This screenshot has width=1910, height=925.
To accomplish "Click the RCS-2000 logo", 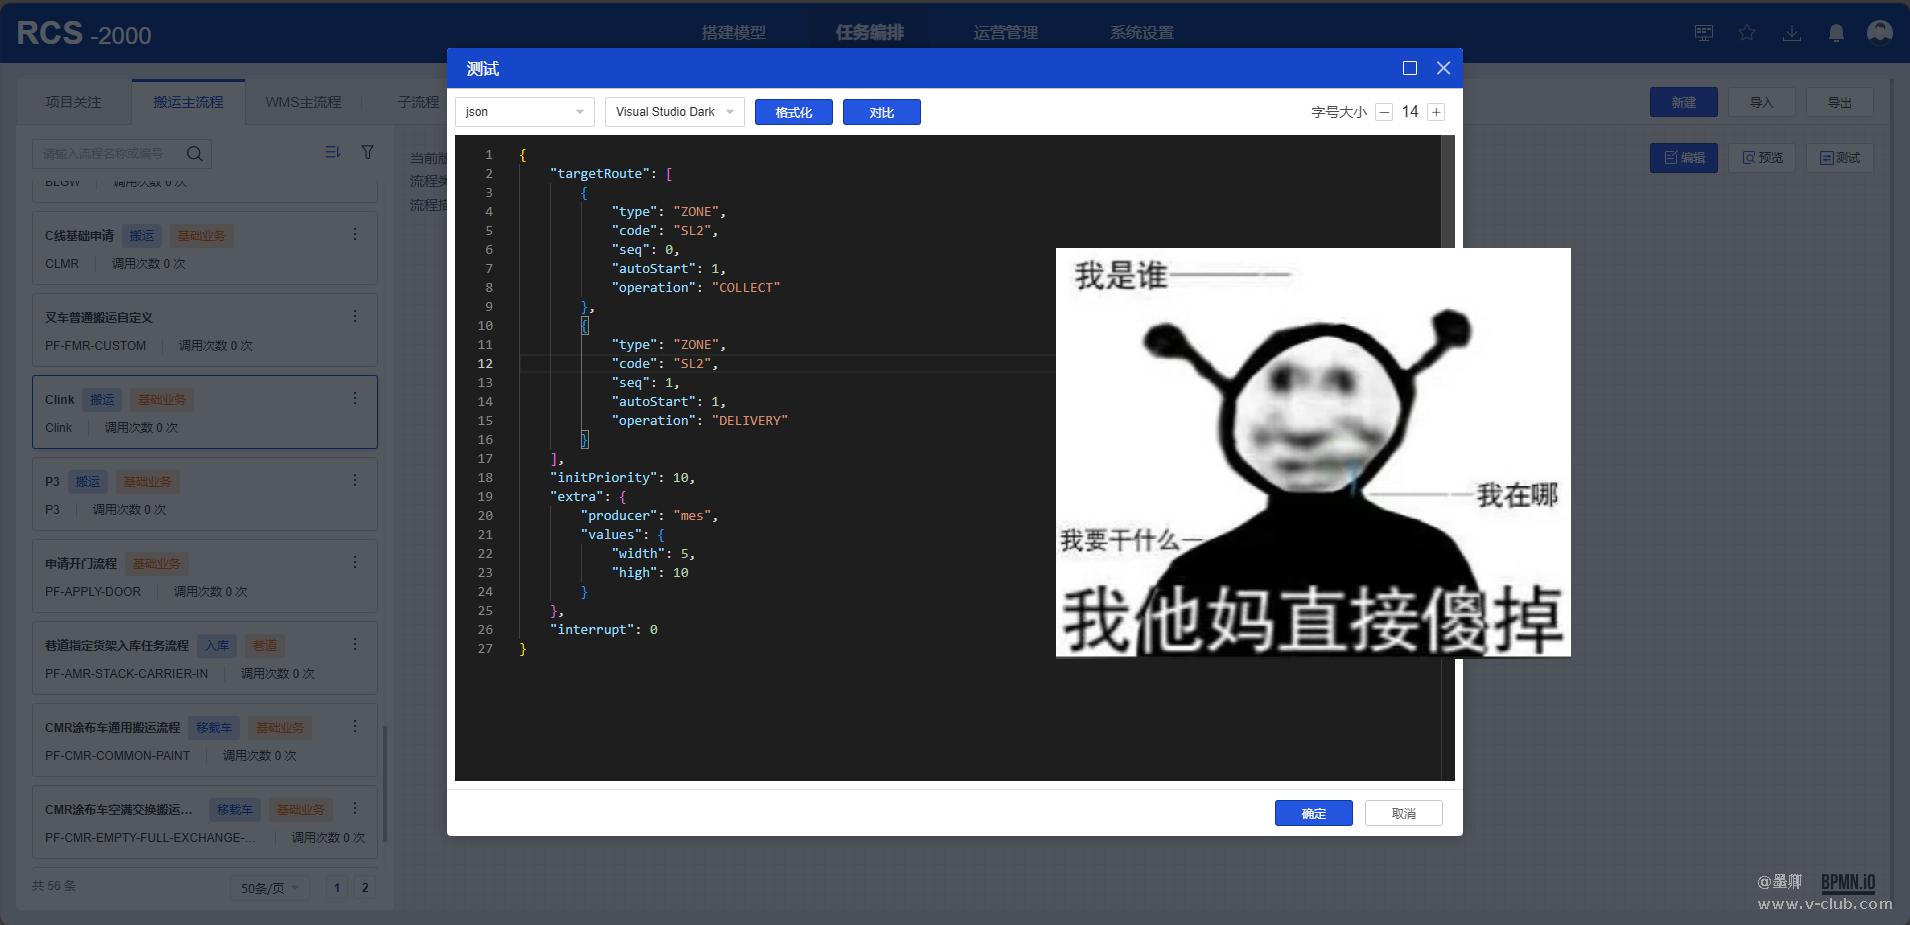I will click(x=84, y=33).
